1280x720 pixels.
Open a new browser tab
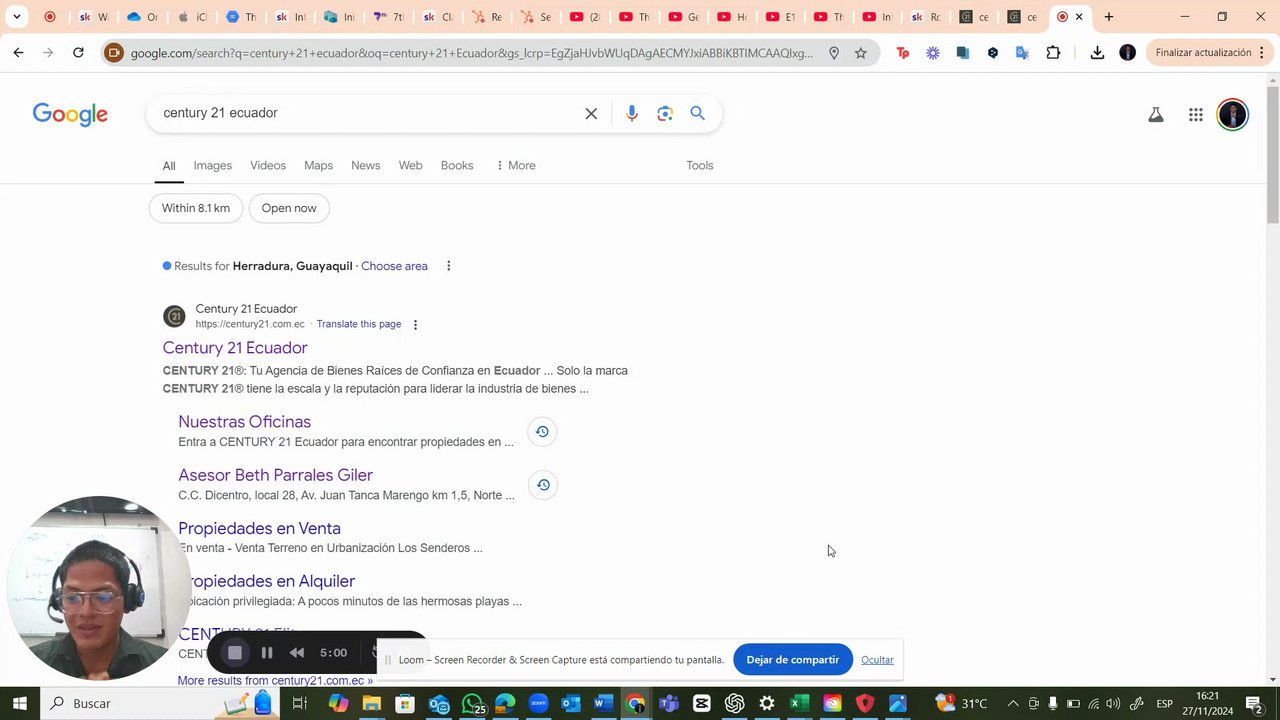point(1108,17)
